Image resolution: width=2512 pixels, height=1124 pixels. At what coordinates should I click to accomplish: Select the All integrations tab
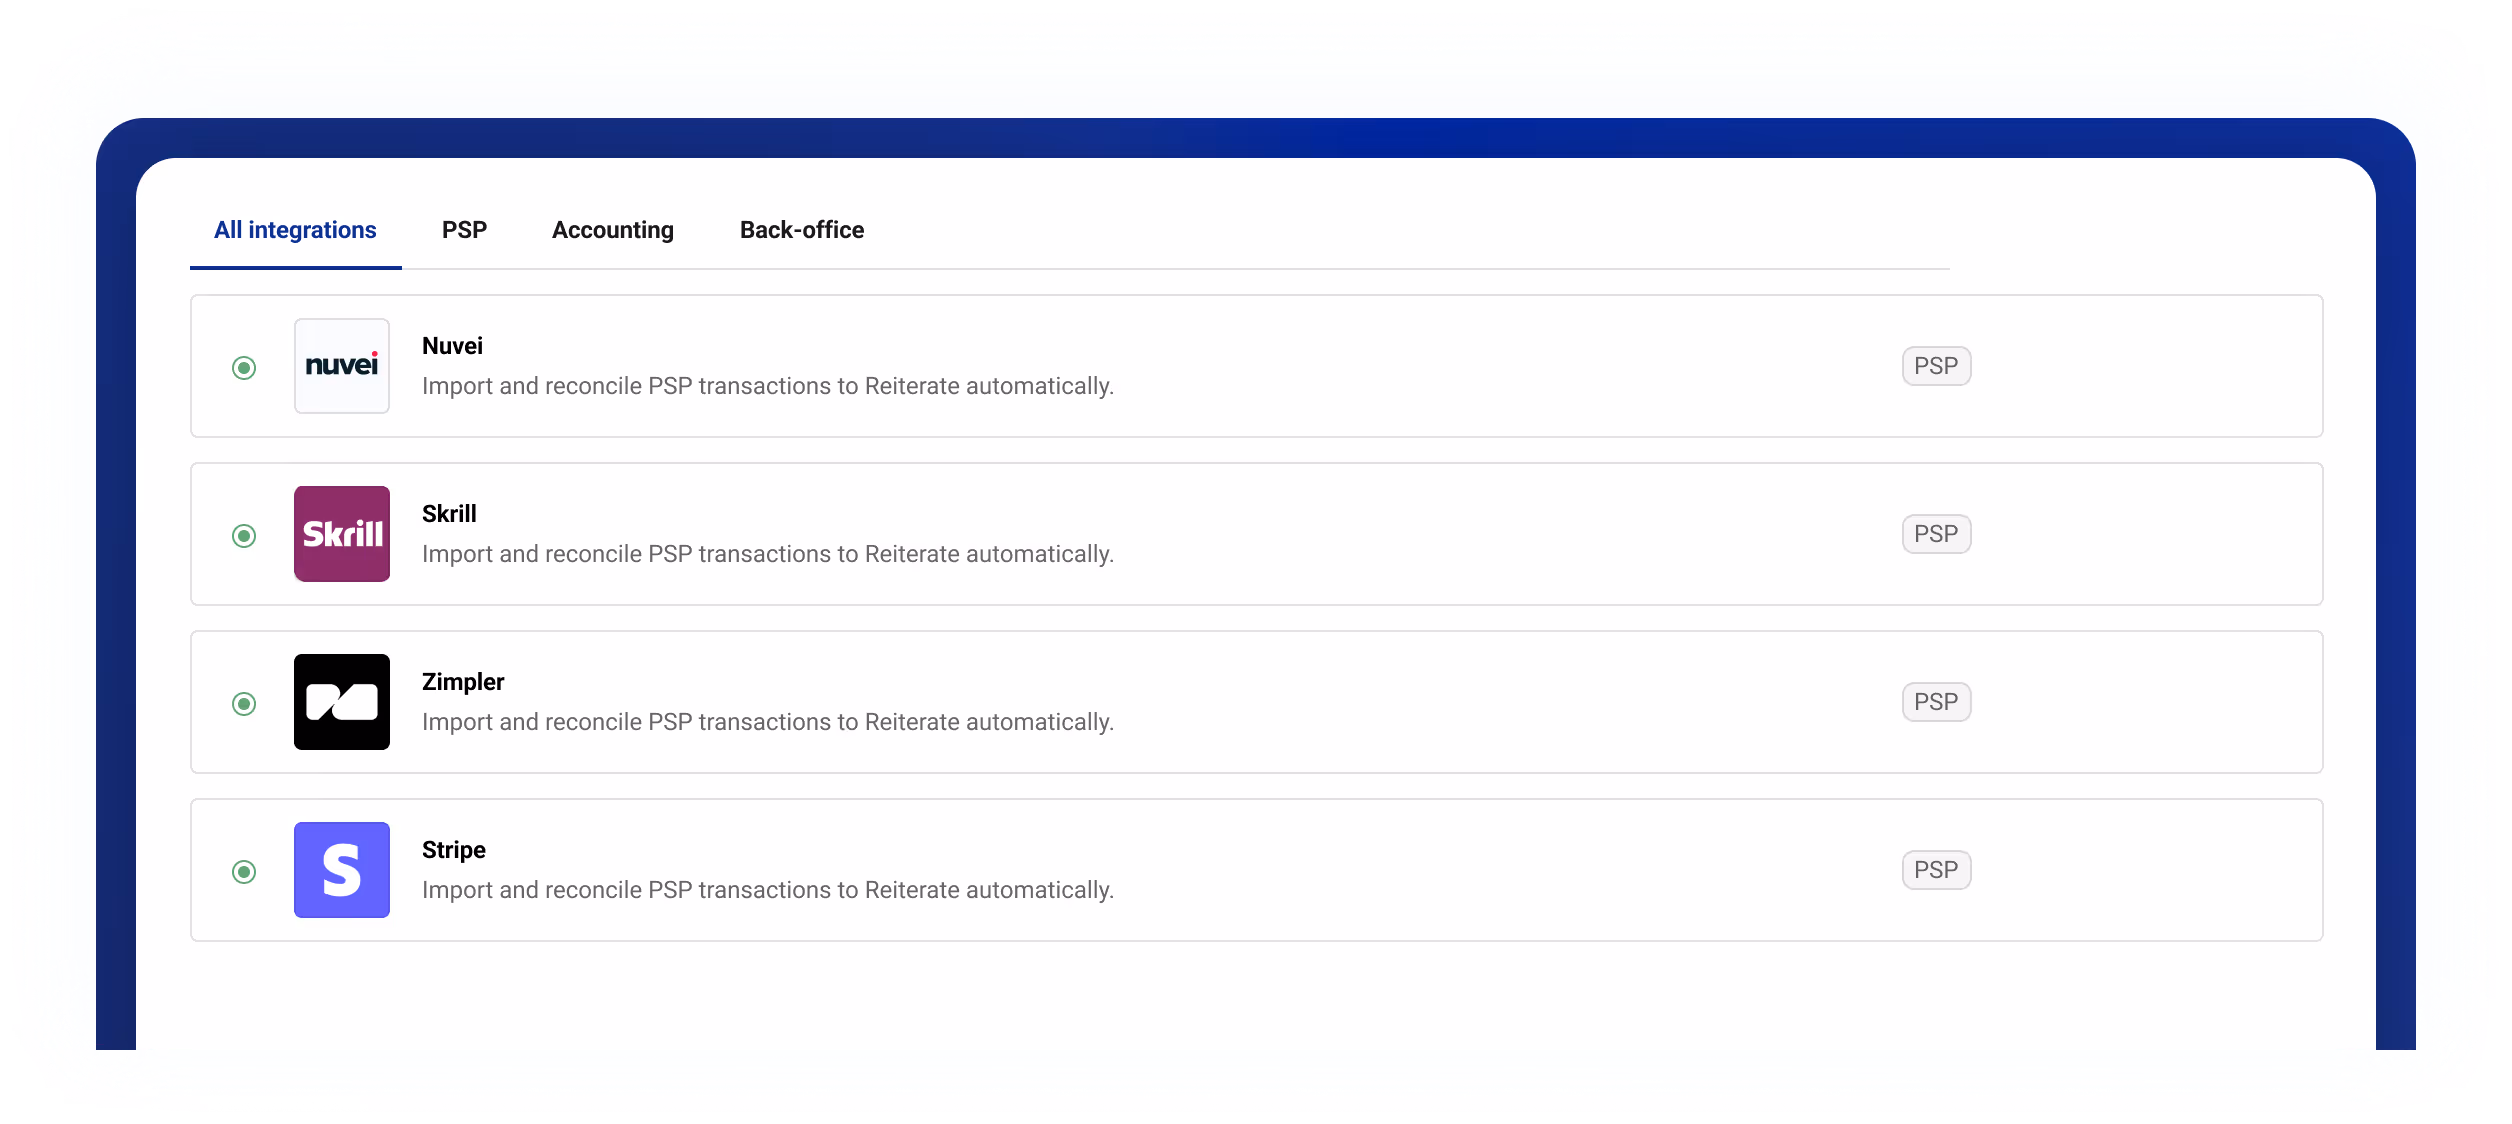click(x=295, y=230)
